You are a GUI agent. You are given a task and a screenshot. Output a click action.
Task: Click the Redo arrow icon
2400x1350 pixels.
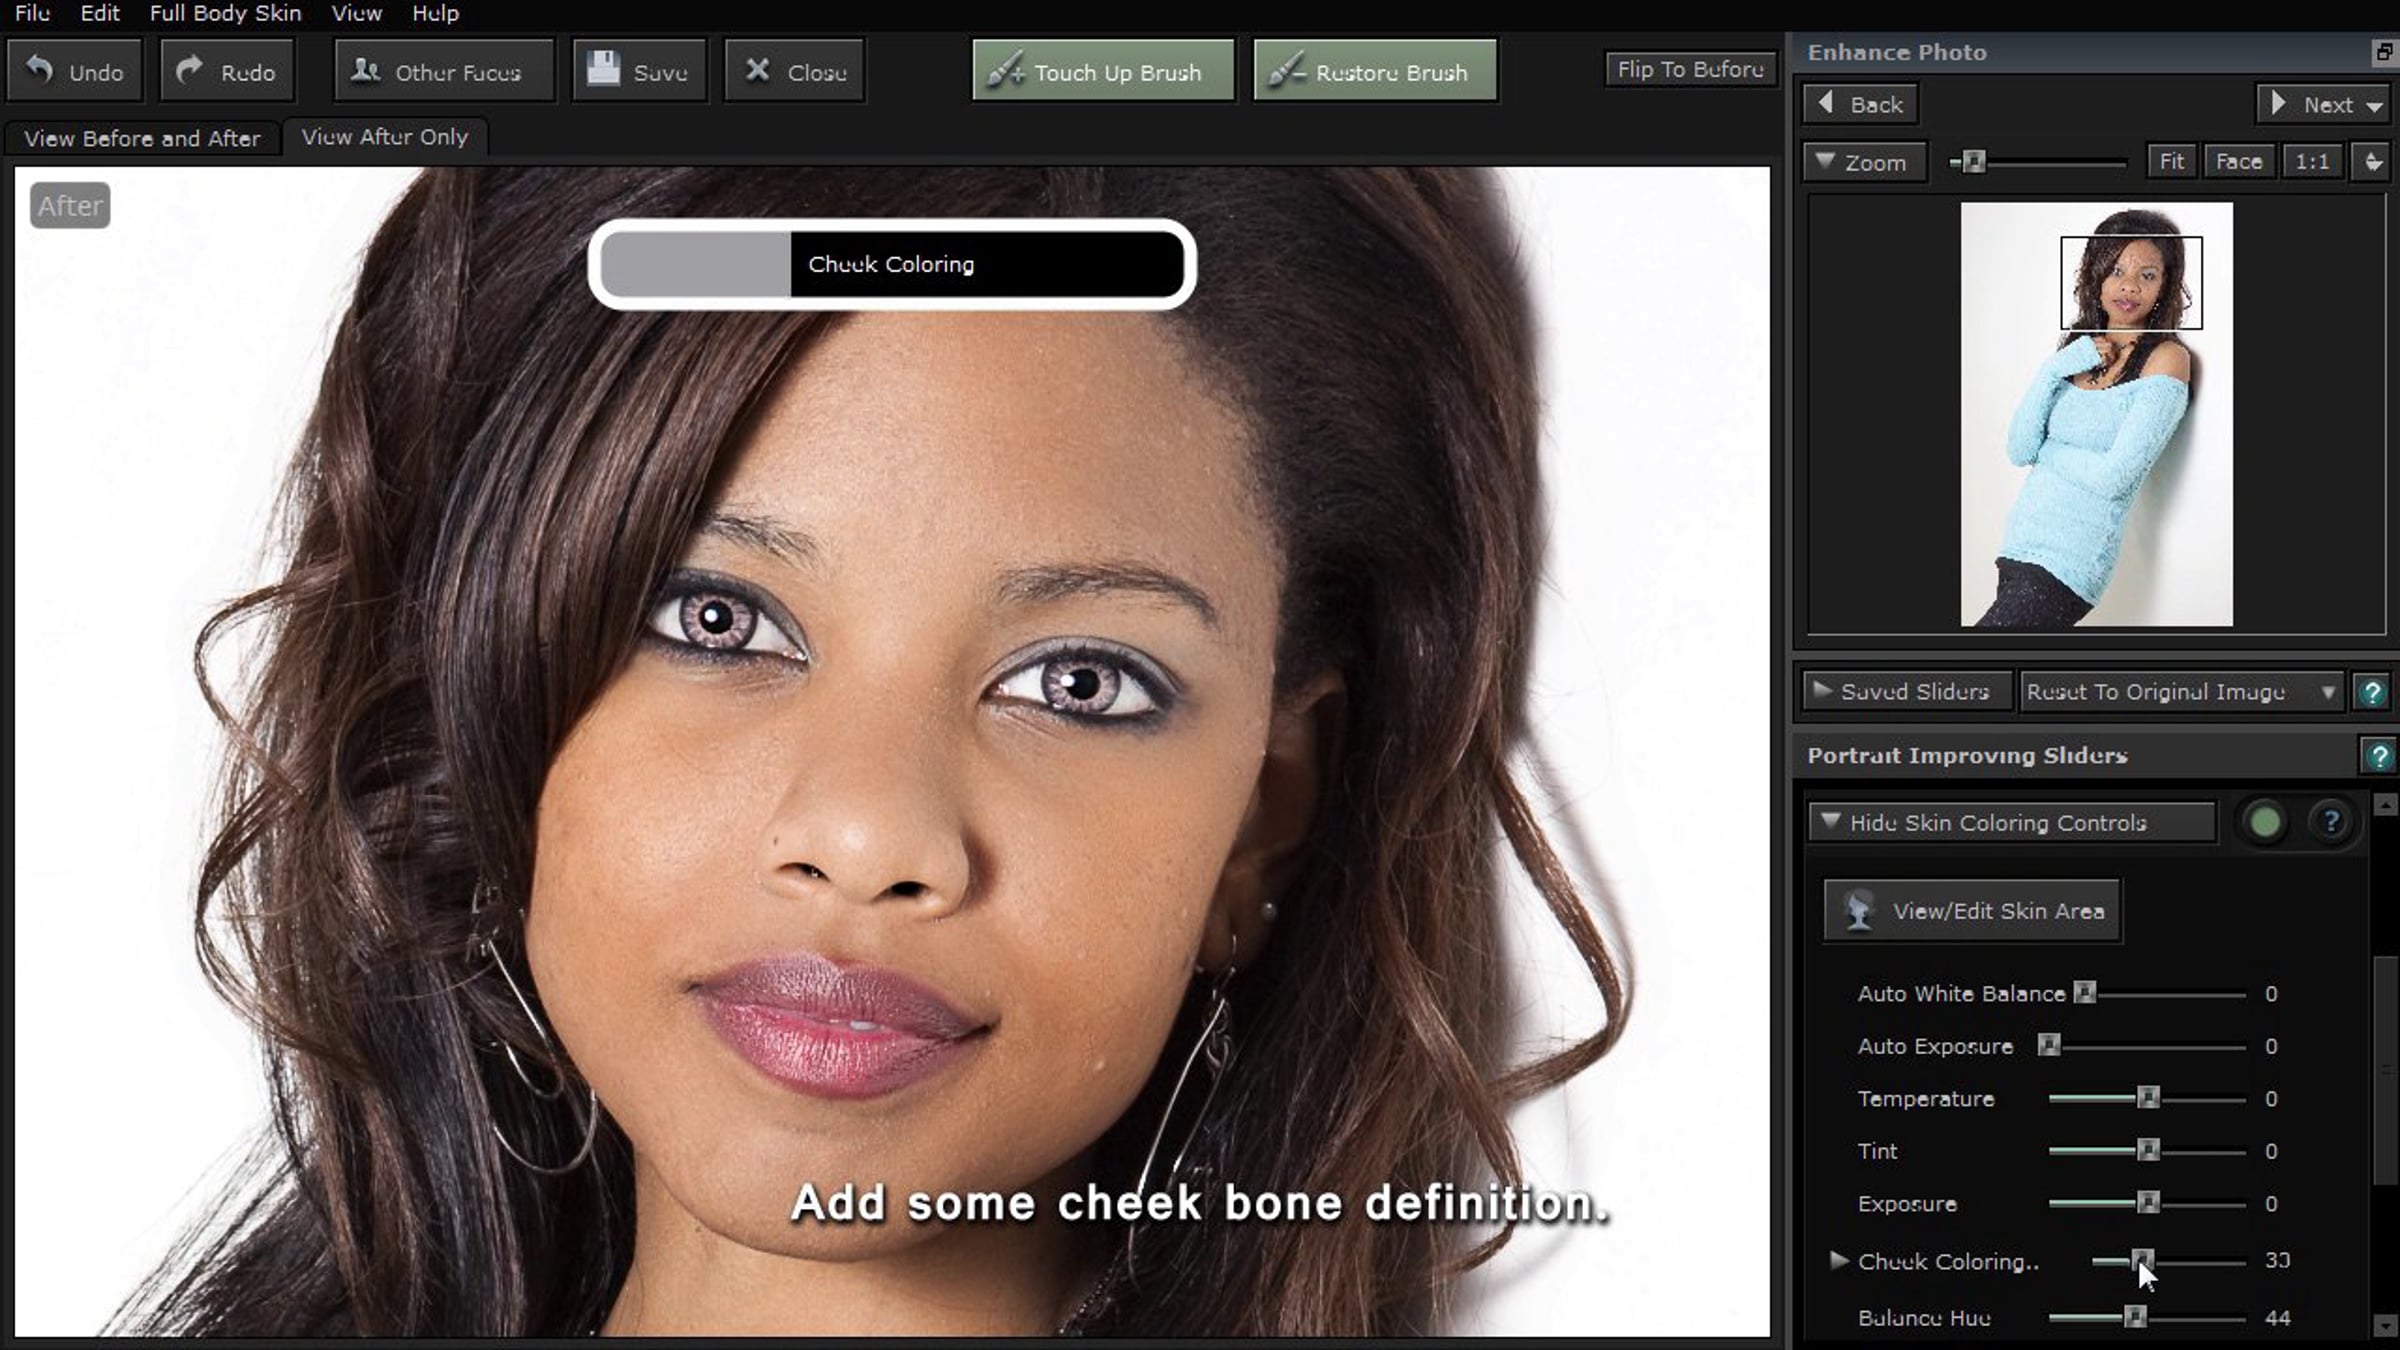point(189,70)
